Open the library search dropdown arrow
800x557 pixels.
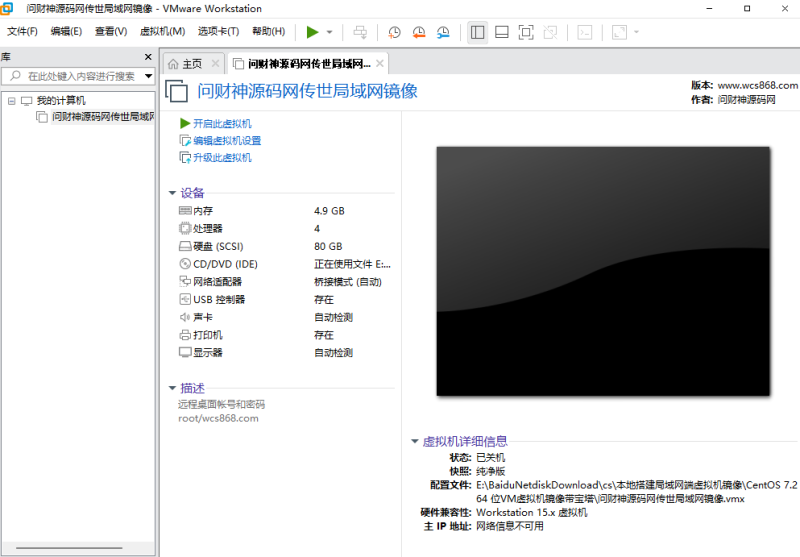(x=148, y=76)
